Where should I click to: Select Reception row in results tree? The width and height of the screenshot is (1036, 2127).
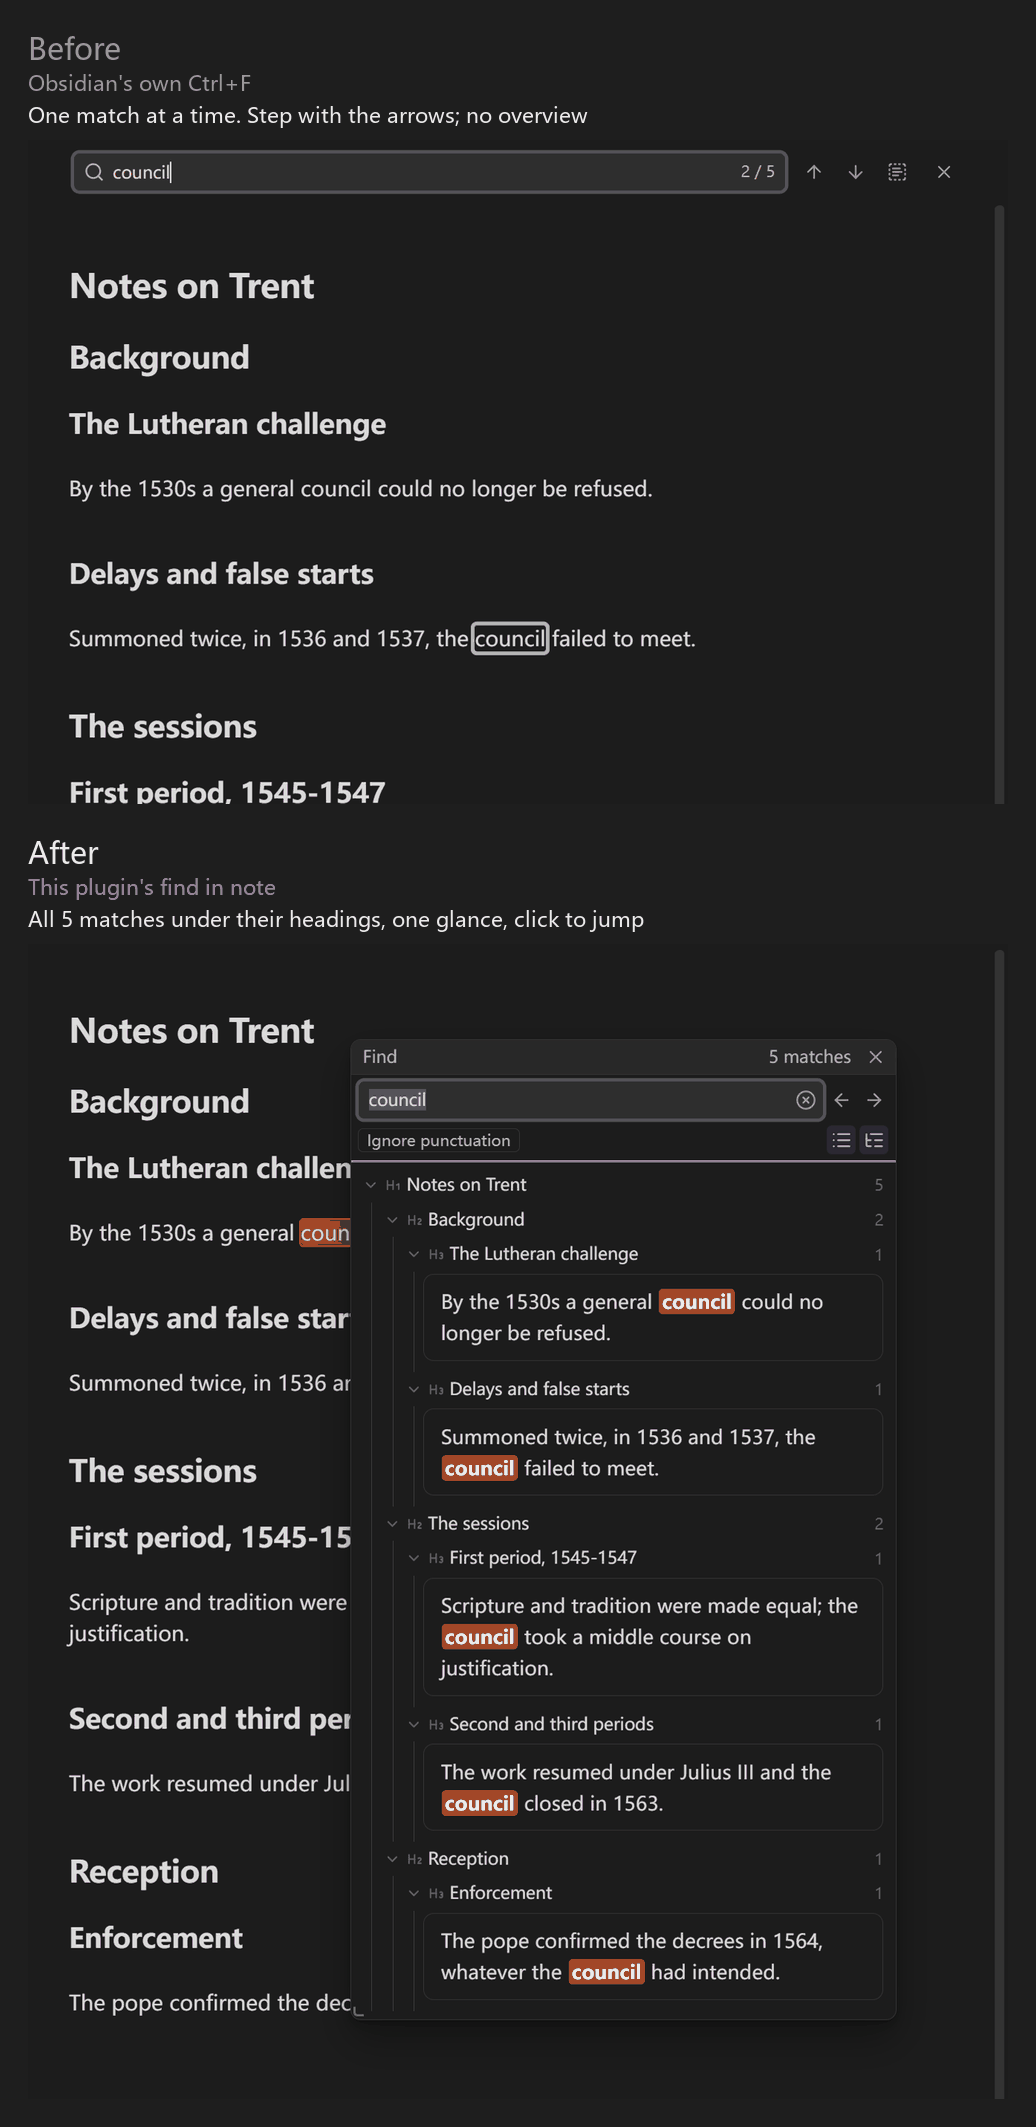634,1859
